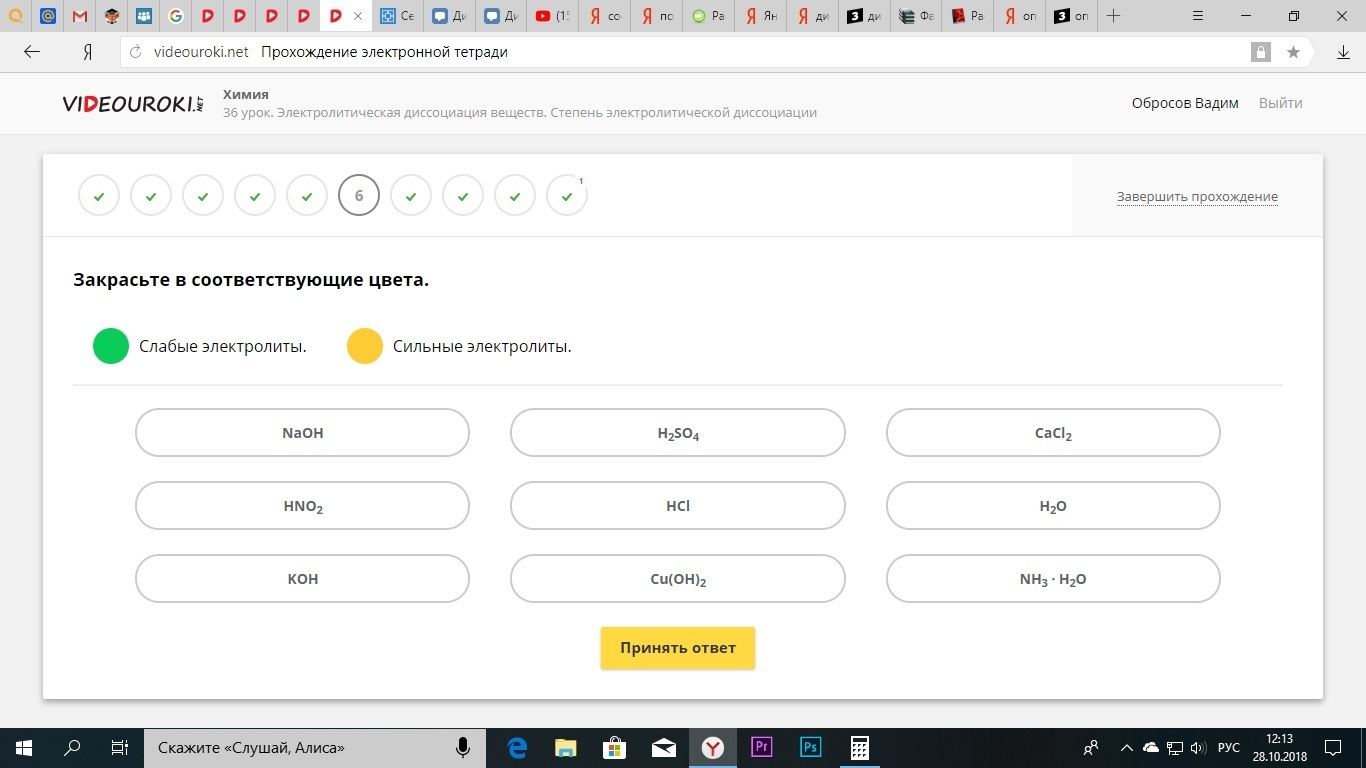Viewport: 1366px width, 768px height.
Task: Switch the РУС input language
Action: tap(1229, 747)
